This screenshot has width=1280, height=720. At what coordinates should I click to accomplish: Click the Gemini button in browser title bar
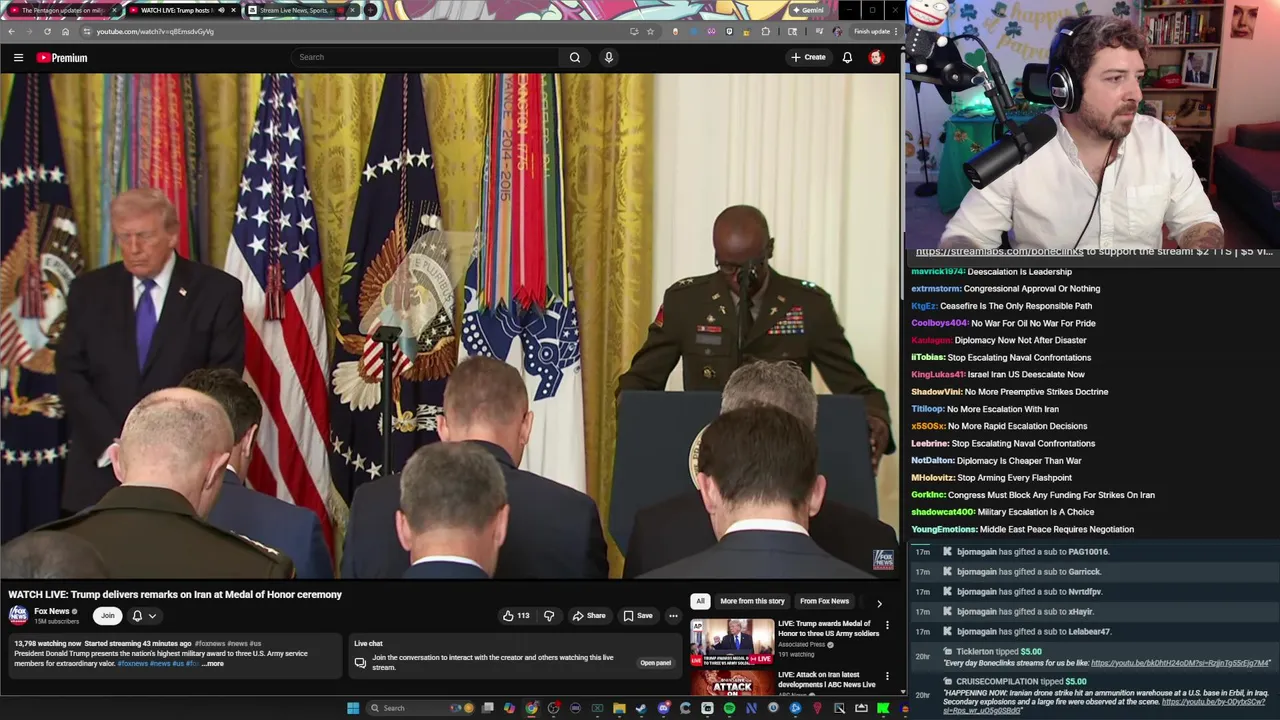point(807,10)
